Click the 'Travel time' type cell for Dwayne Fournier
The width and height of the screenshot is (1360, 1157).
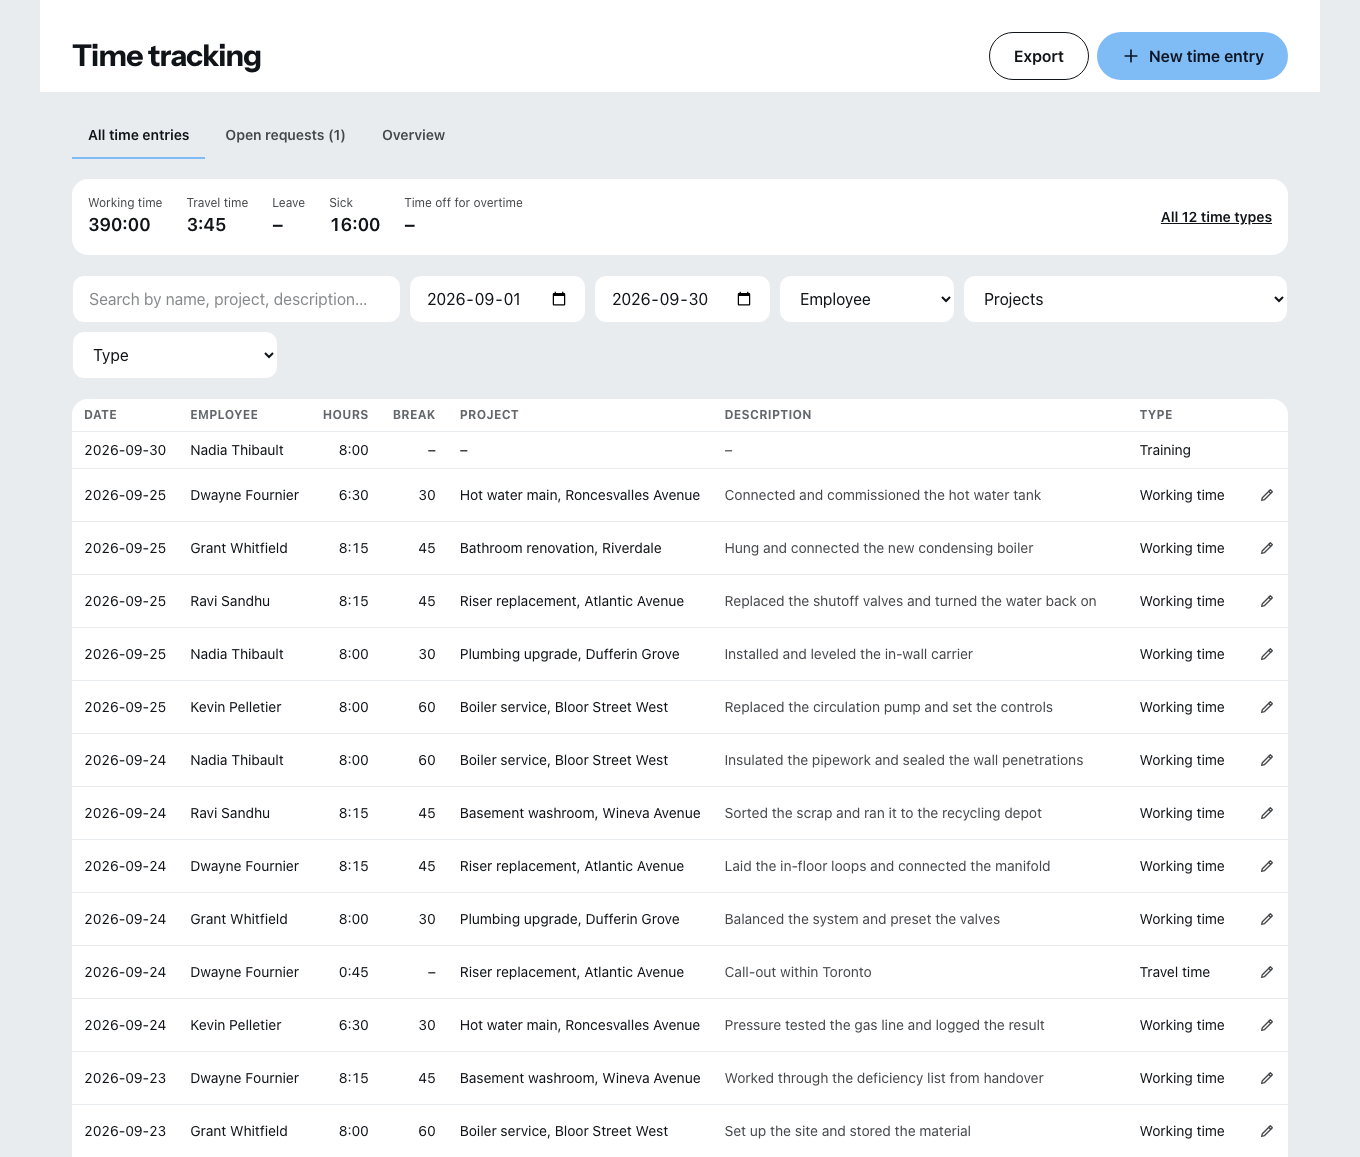[x=1175, y=972]
